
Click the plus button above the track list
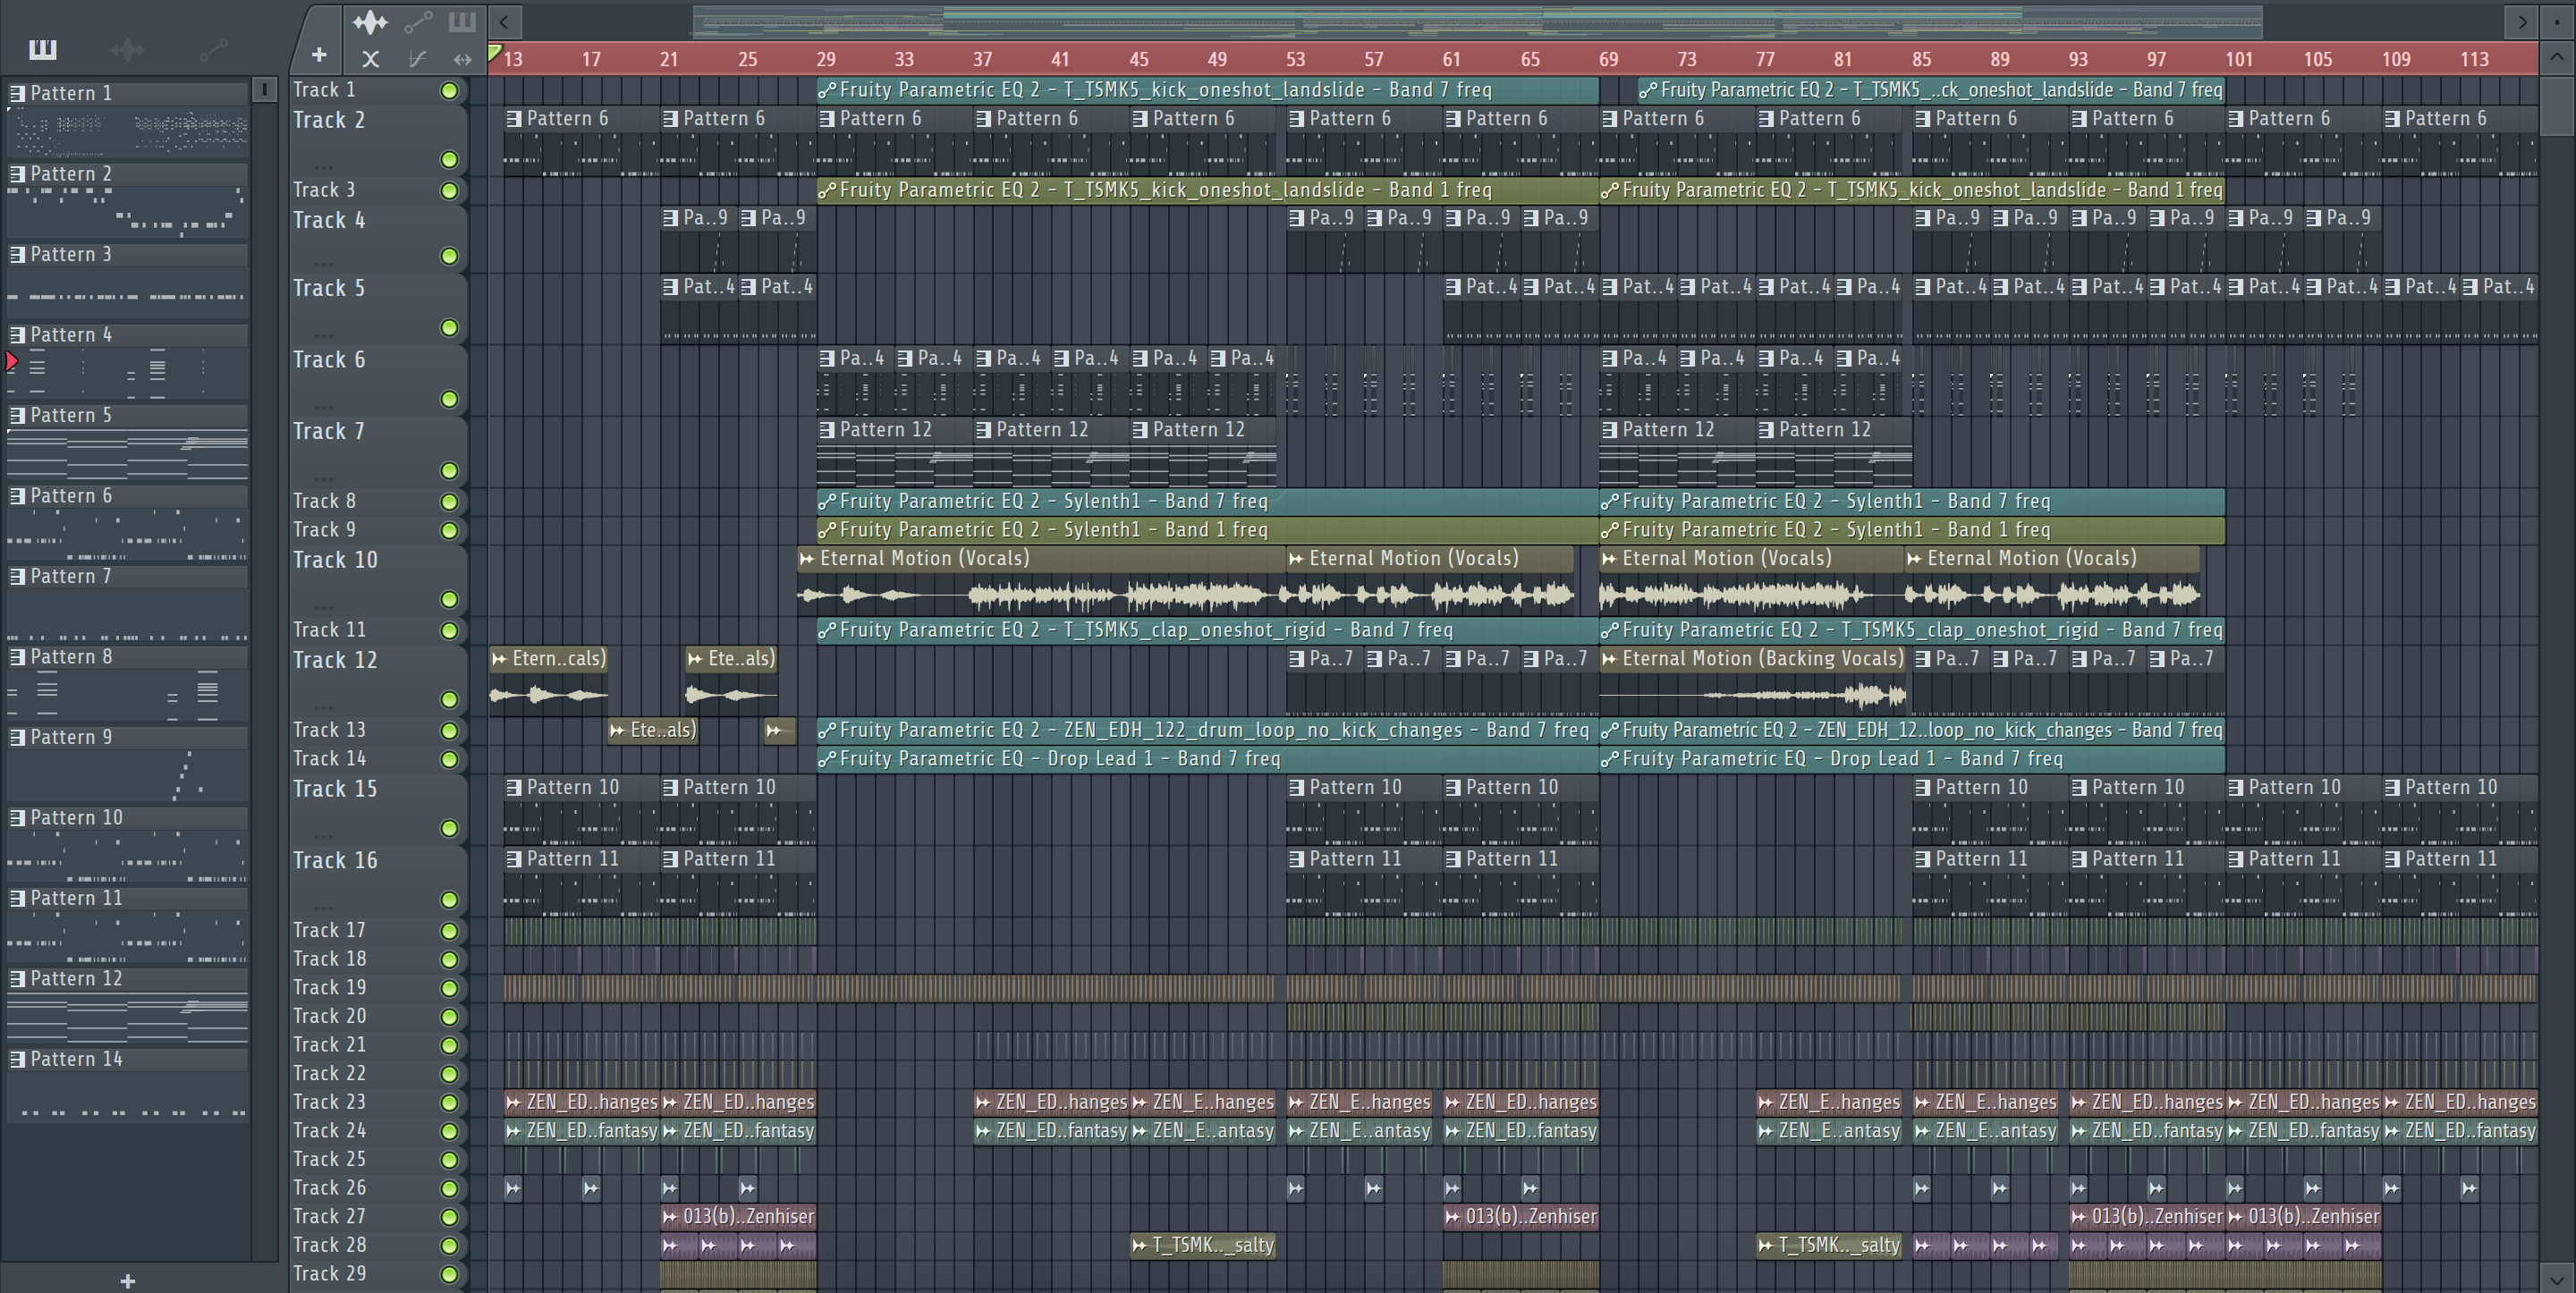tap(319, 55)
